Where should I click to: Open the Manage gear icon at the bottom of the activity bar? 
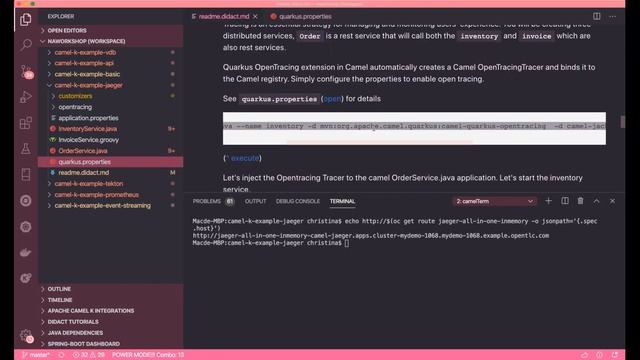click(x=26, y=336)
